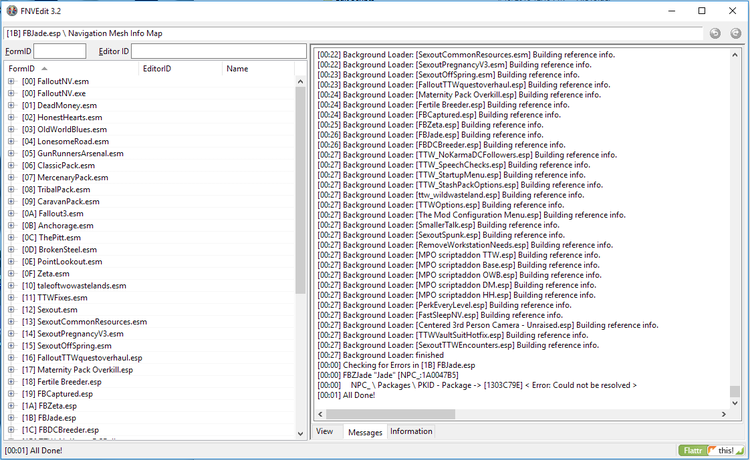Expand the [0A] Fallout3.esm node
Image resolution: width=750 pixels, height=460 pixels.
(11, 213)
